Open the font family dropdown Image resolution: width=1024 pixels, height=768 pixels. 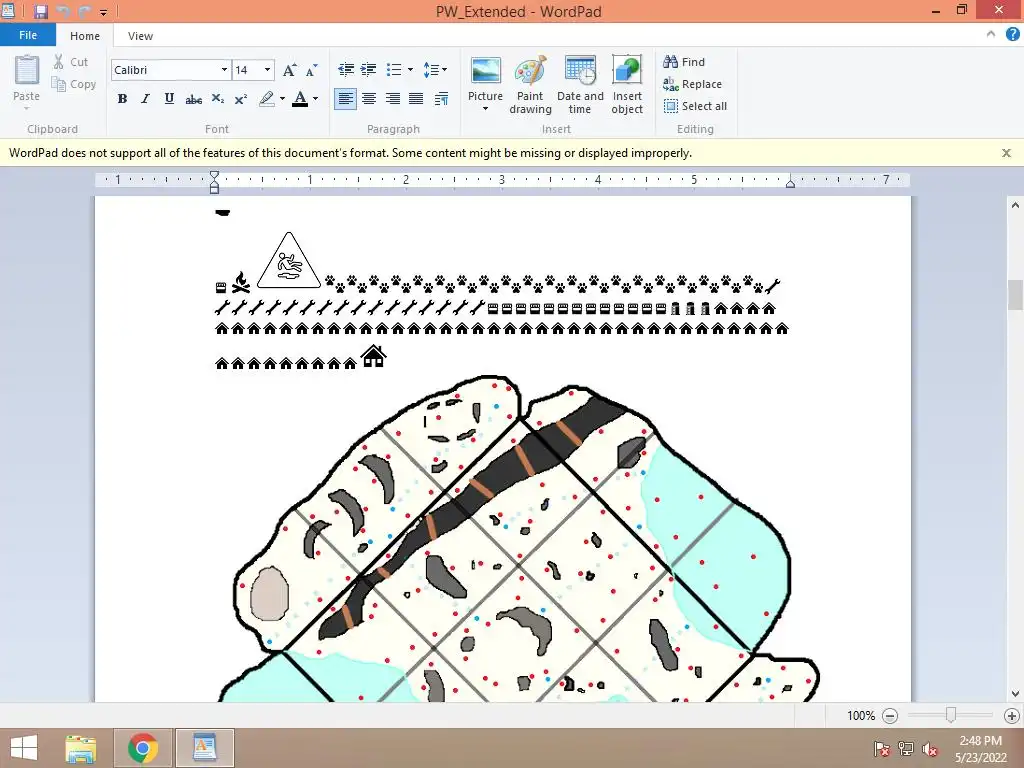[x=224, y=70]
